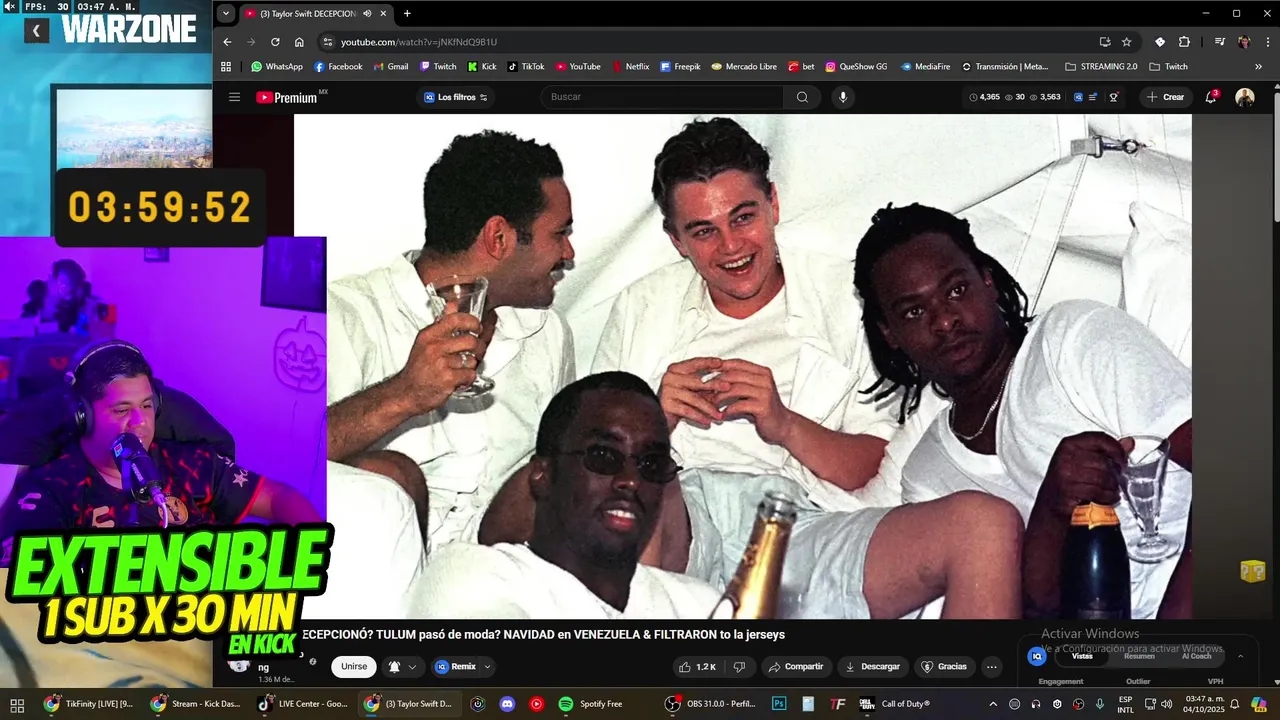Mute the Taylor Swift tab audio icon
1280x720 pixels.
click(367, 14)
